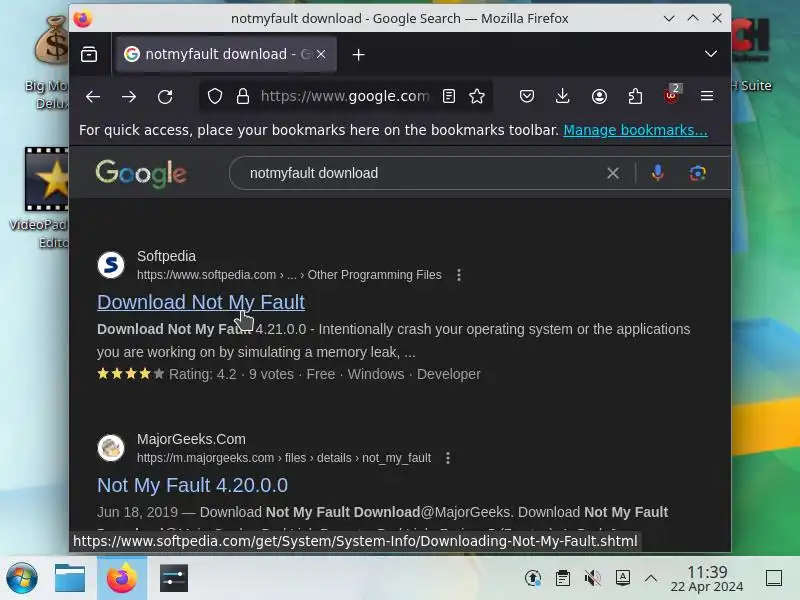This screenshot has height=600, width=800.
Task: Save page to Pocket
Action: click(x=527, y=96)
